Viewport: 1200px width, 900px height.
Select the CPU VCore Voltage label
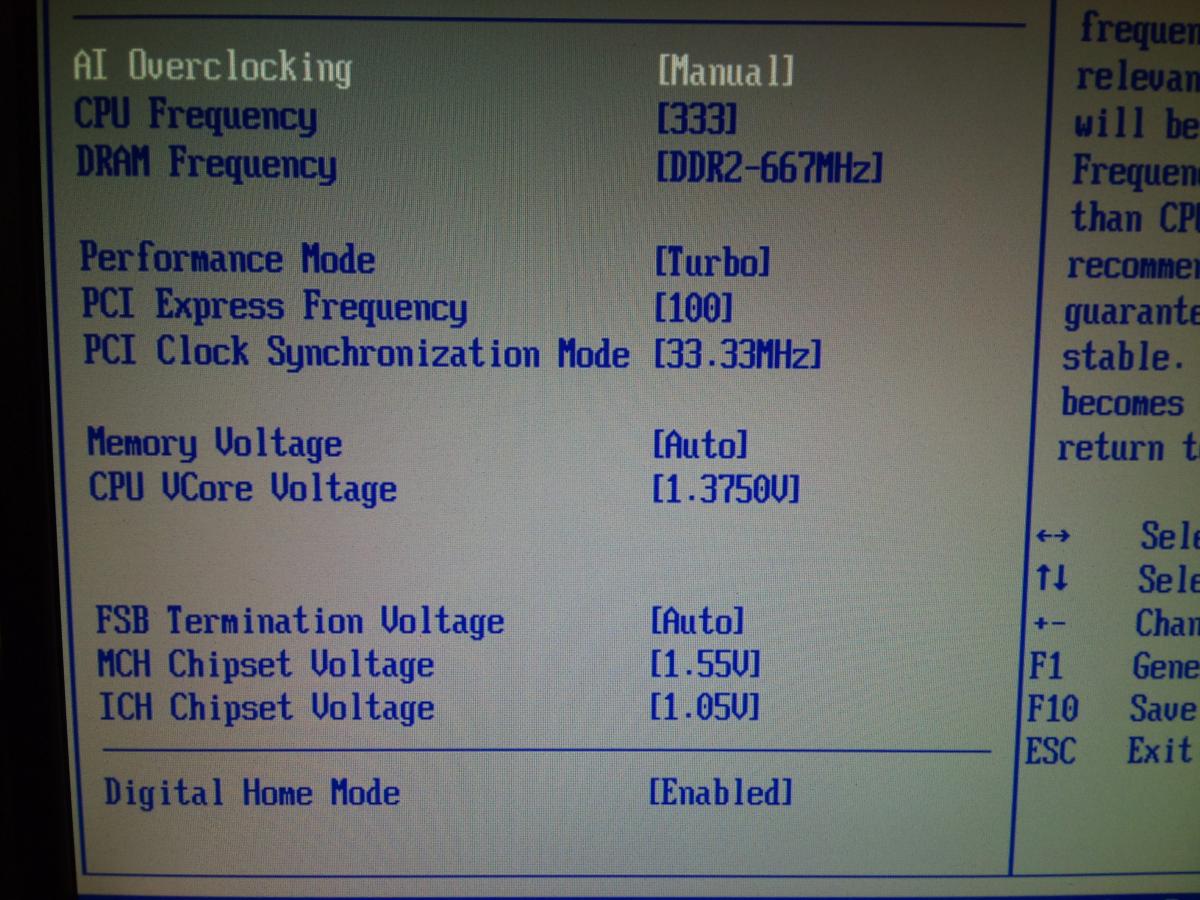pyautogui.click(x=243, y=488)
